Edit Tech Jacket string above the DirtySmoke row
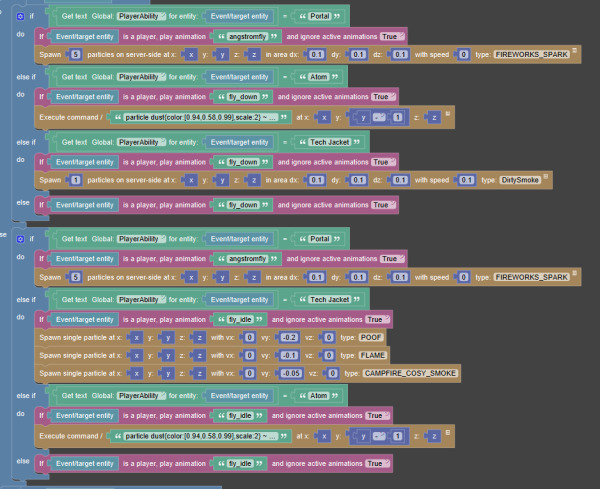The height and width of the screenshot is (489, 600). pos(329,142)
